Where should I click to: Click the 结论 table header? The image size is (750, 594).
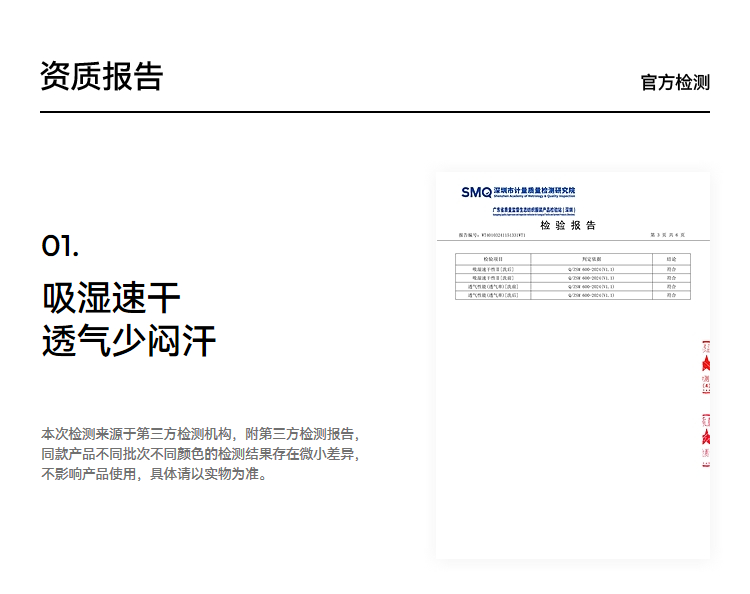click(671, 259)
